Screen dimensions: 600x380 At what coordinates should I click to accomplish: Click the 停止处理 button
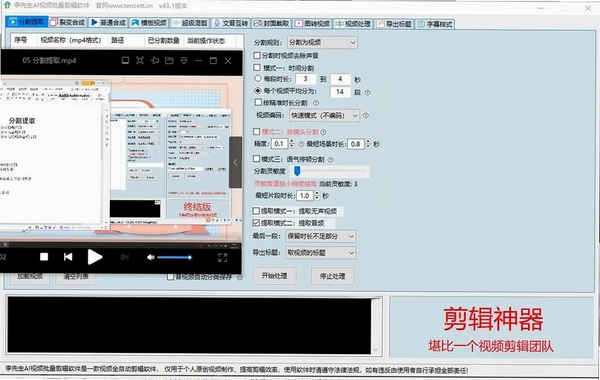(x=332, y=276)
